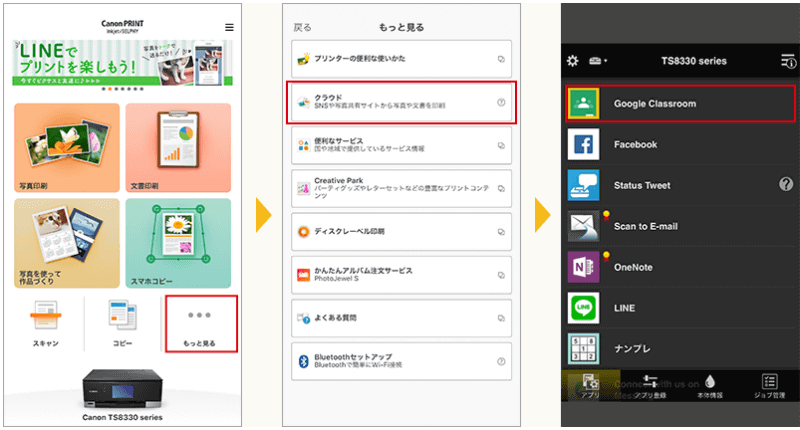800x430 pixels.
Task: Open the info list icon beside TS8330 series
Action: [x=788, y=61]
